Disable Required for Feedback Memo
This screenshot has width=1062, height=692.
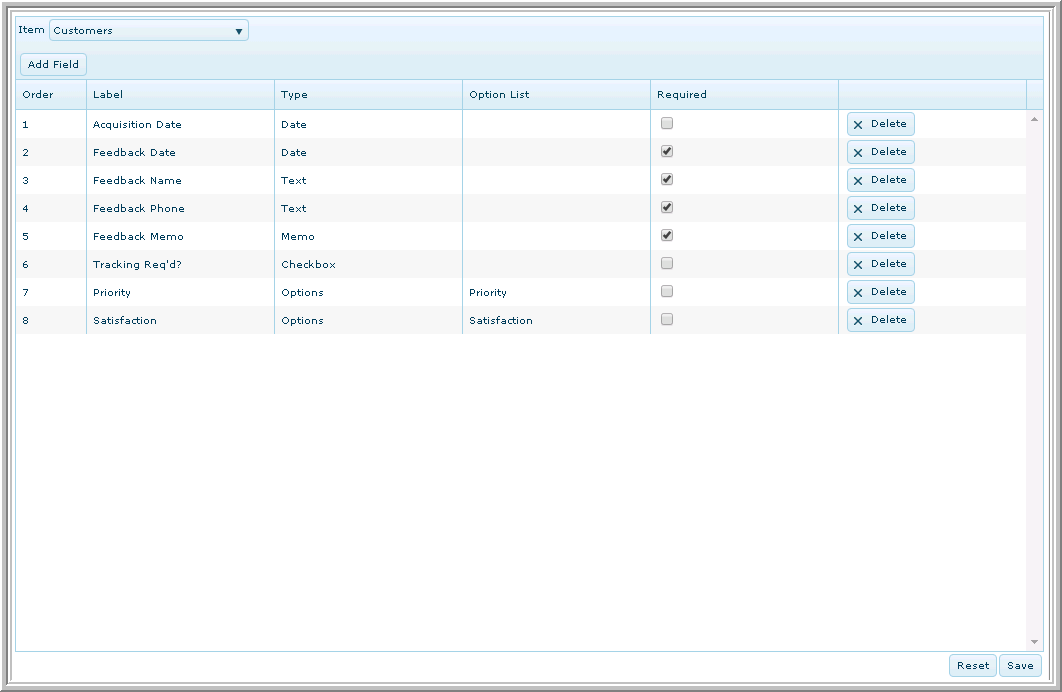pos(667,235)
